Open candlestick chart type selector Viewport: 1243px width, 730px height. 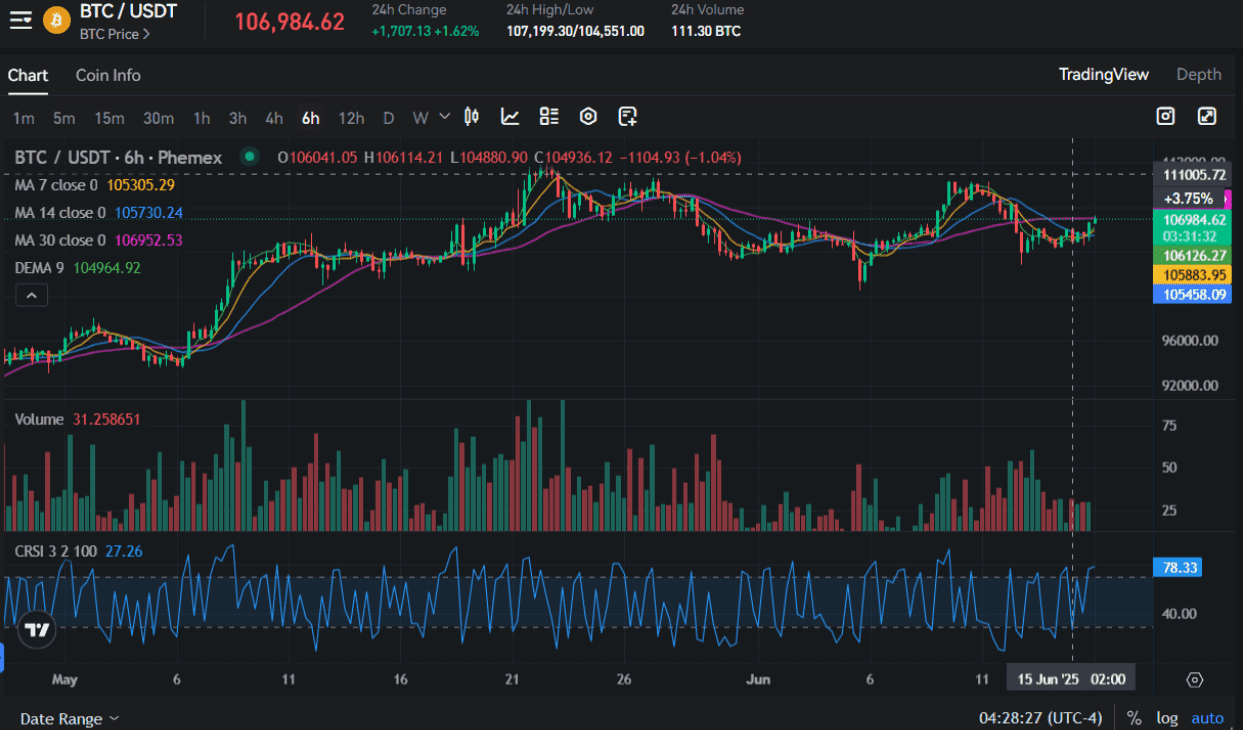click(x=472, y=117)
